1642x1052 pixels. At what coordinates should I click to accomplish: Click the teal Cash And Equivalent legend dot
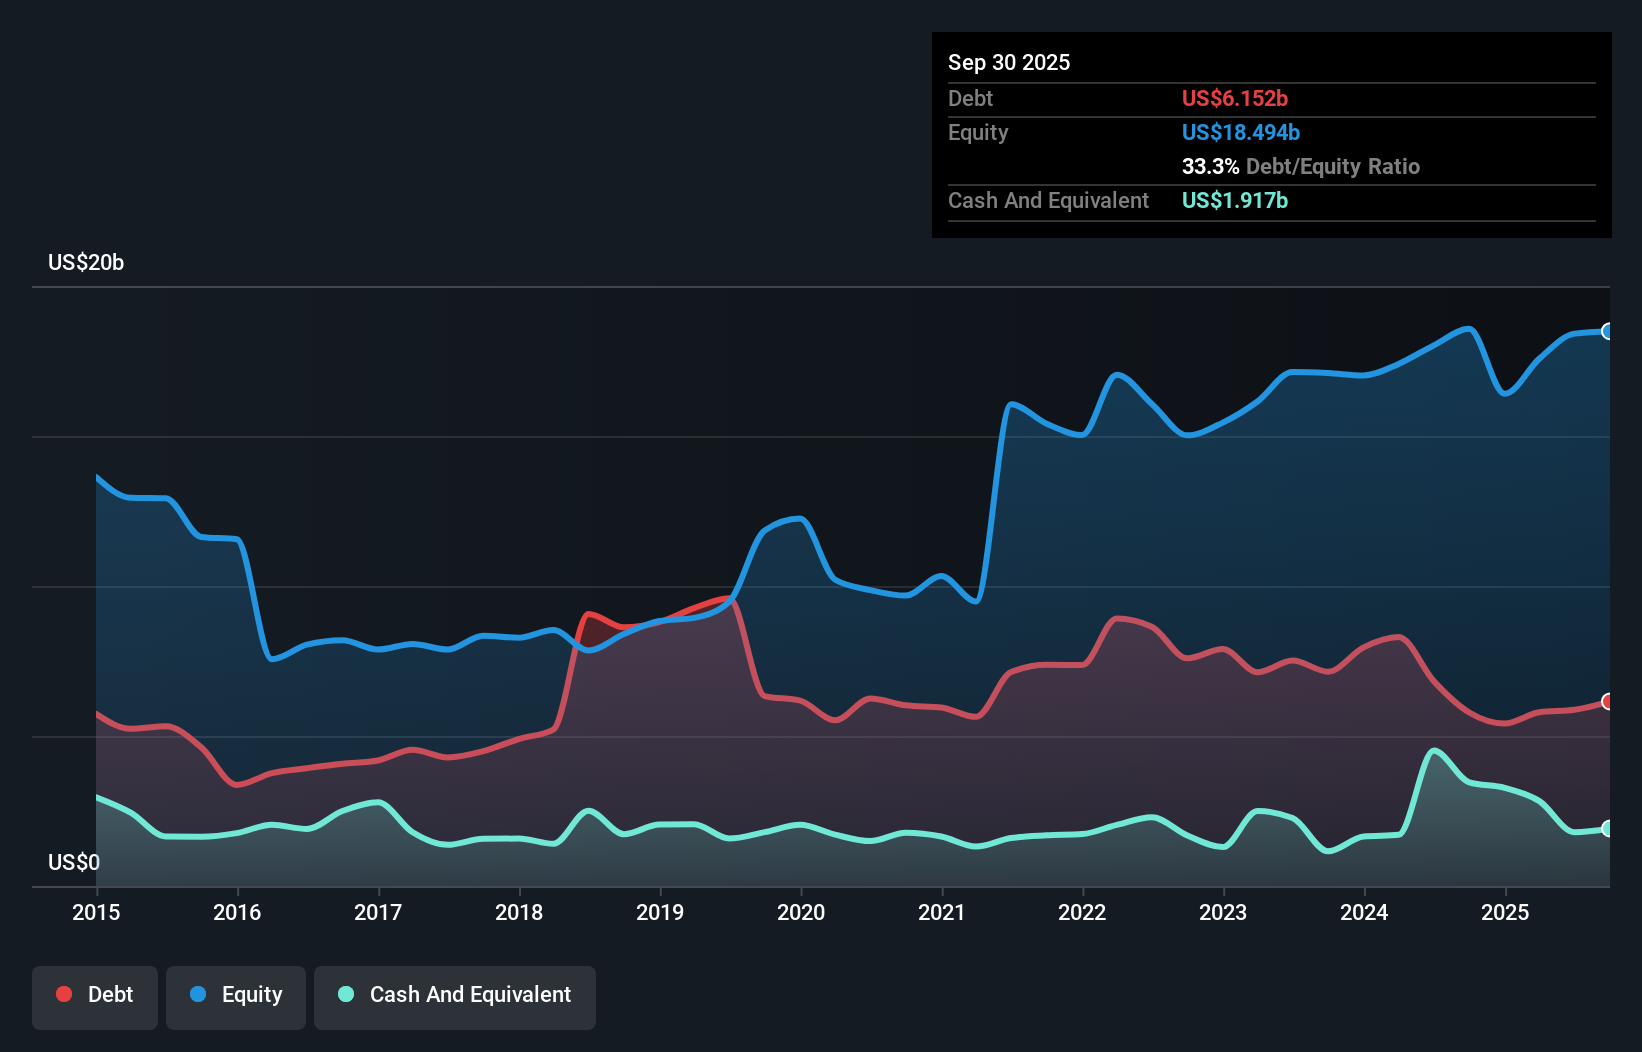pyautogui.click(x=345, y=995)
